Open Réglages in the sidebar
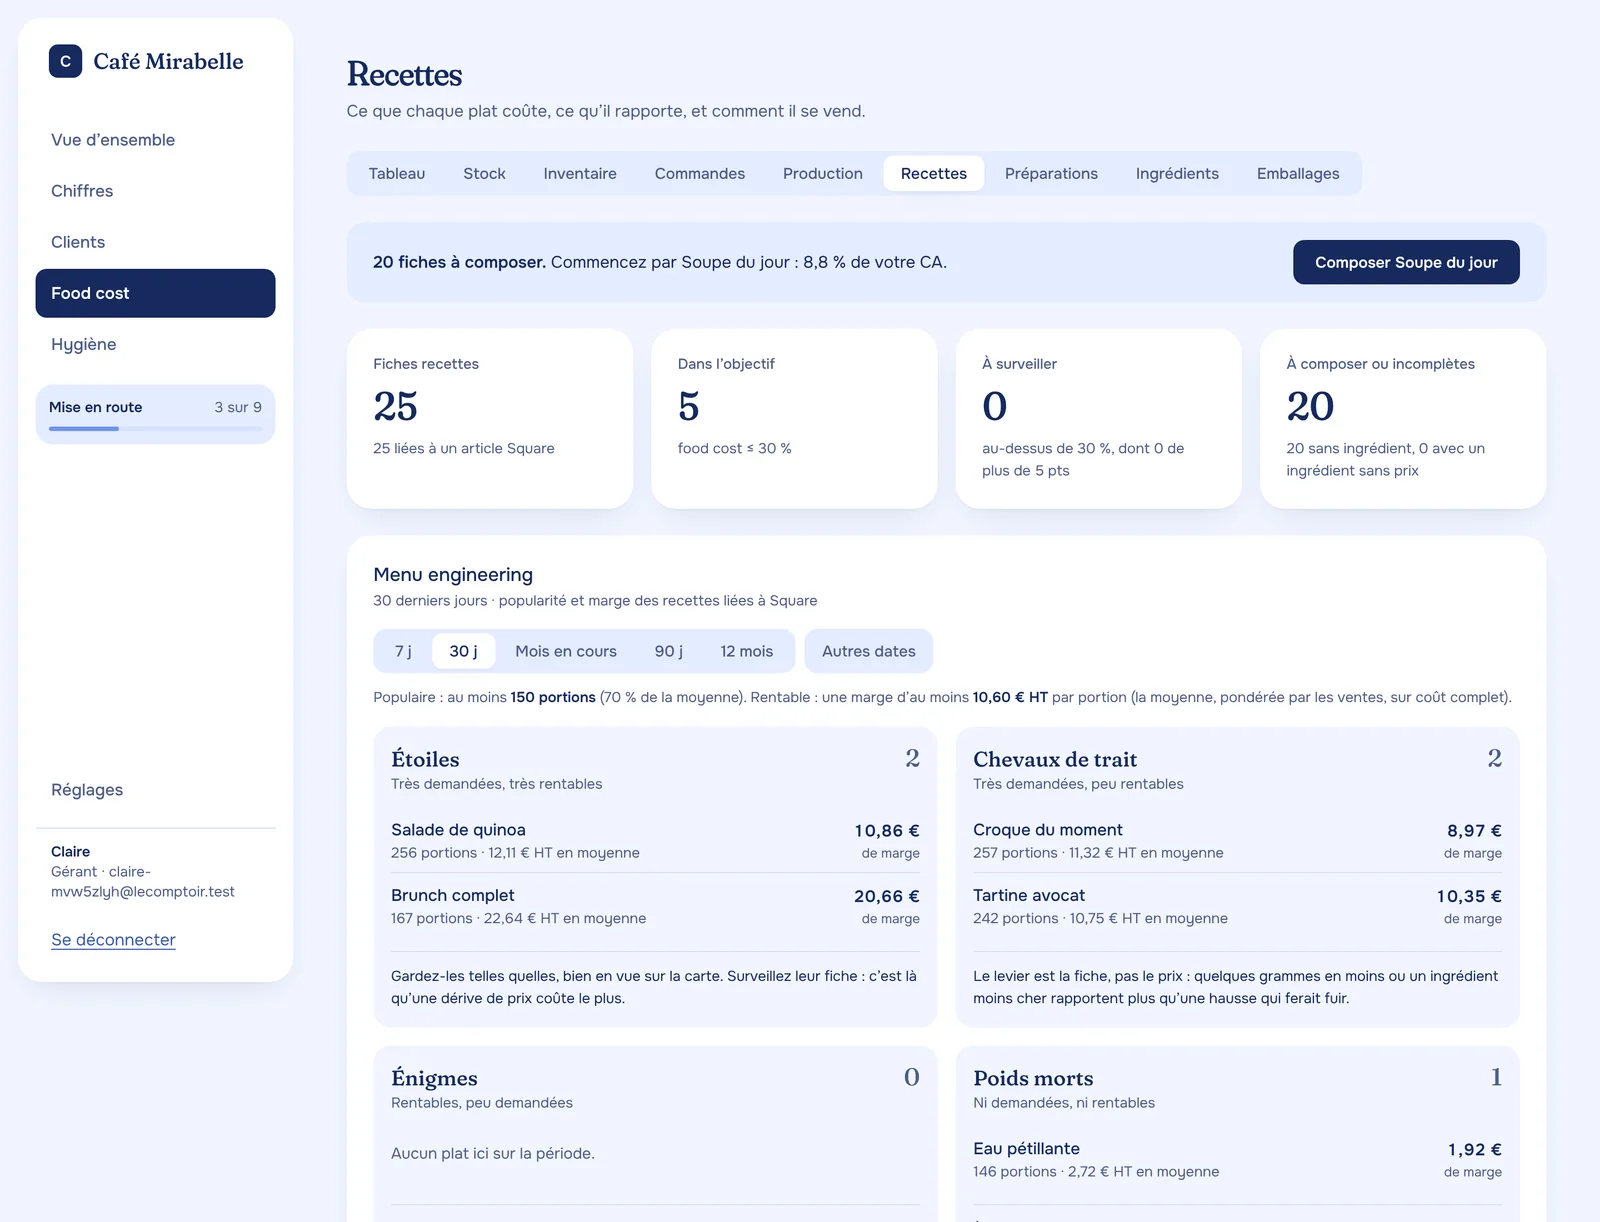 point(155,790)
